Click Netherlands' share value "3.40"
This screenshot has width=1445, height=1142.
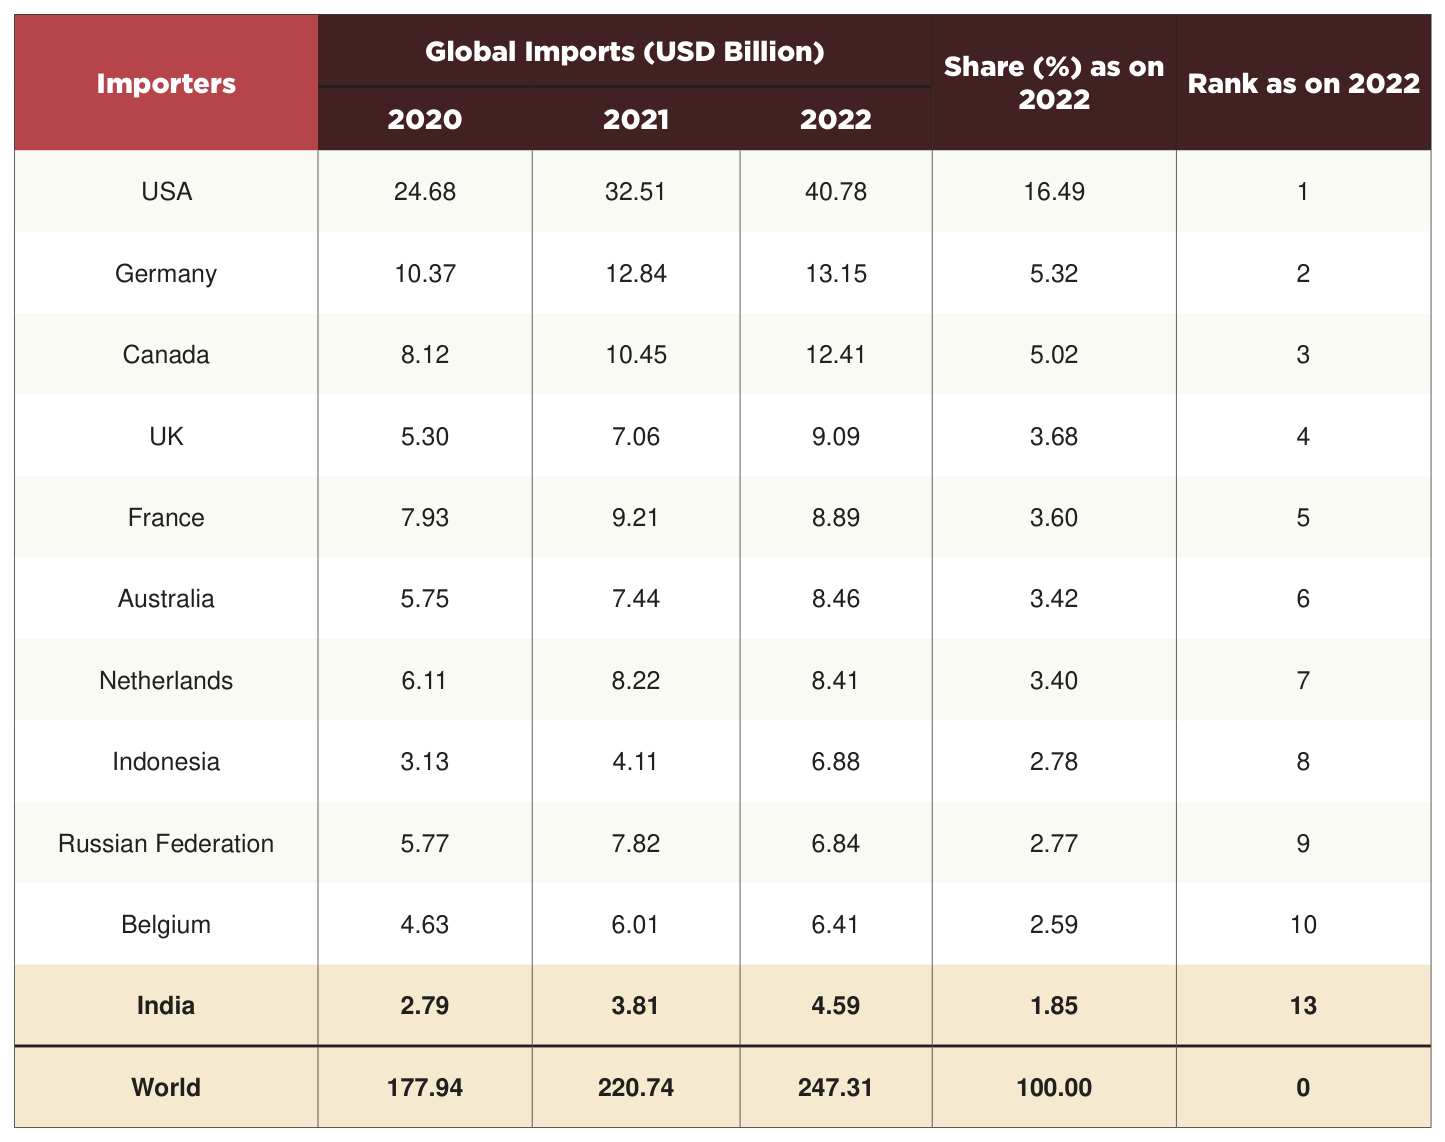(x=1054, y=680)
